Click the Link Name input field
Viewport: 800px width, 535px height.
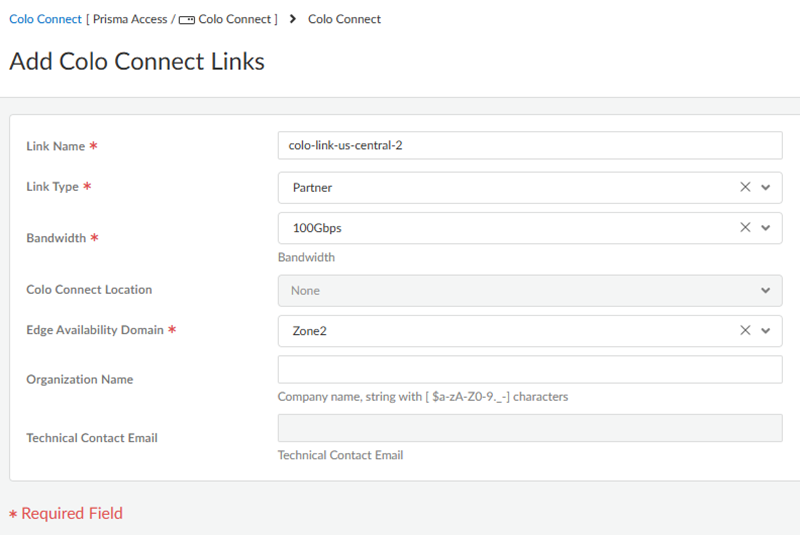(530, 145)
